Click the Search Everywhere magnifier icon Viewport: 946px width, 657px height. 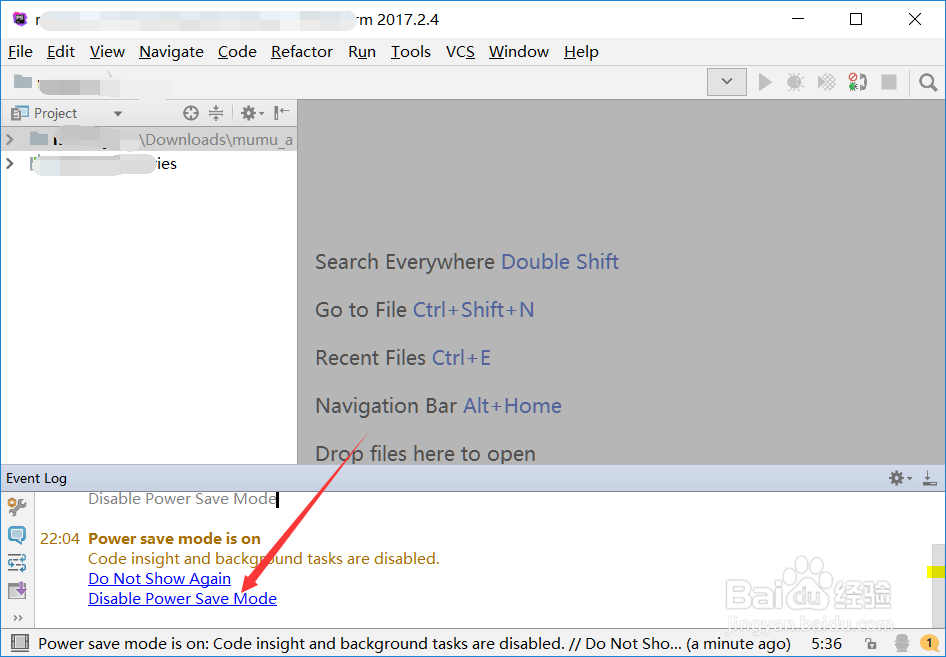point(928,82)
